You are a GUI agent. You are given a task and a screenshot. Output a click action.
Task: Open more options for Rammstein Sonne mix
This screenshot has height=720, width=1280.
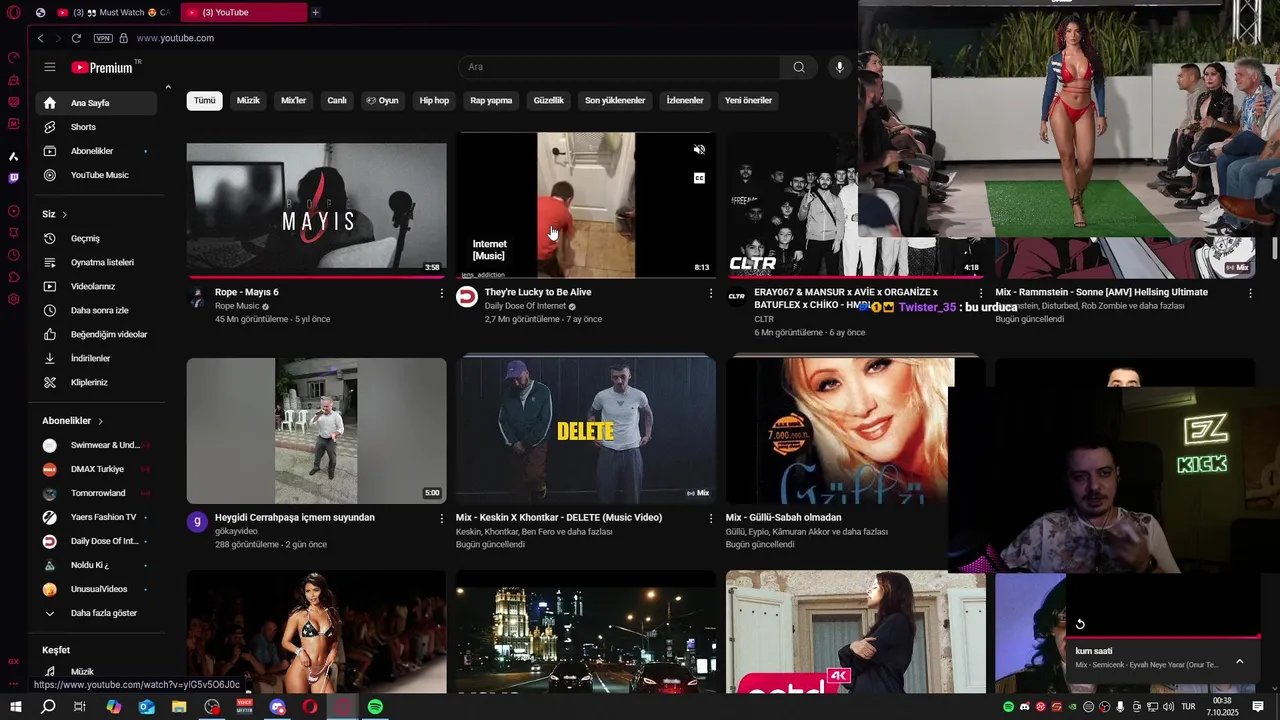(x=1250, y=293)
